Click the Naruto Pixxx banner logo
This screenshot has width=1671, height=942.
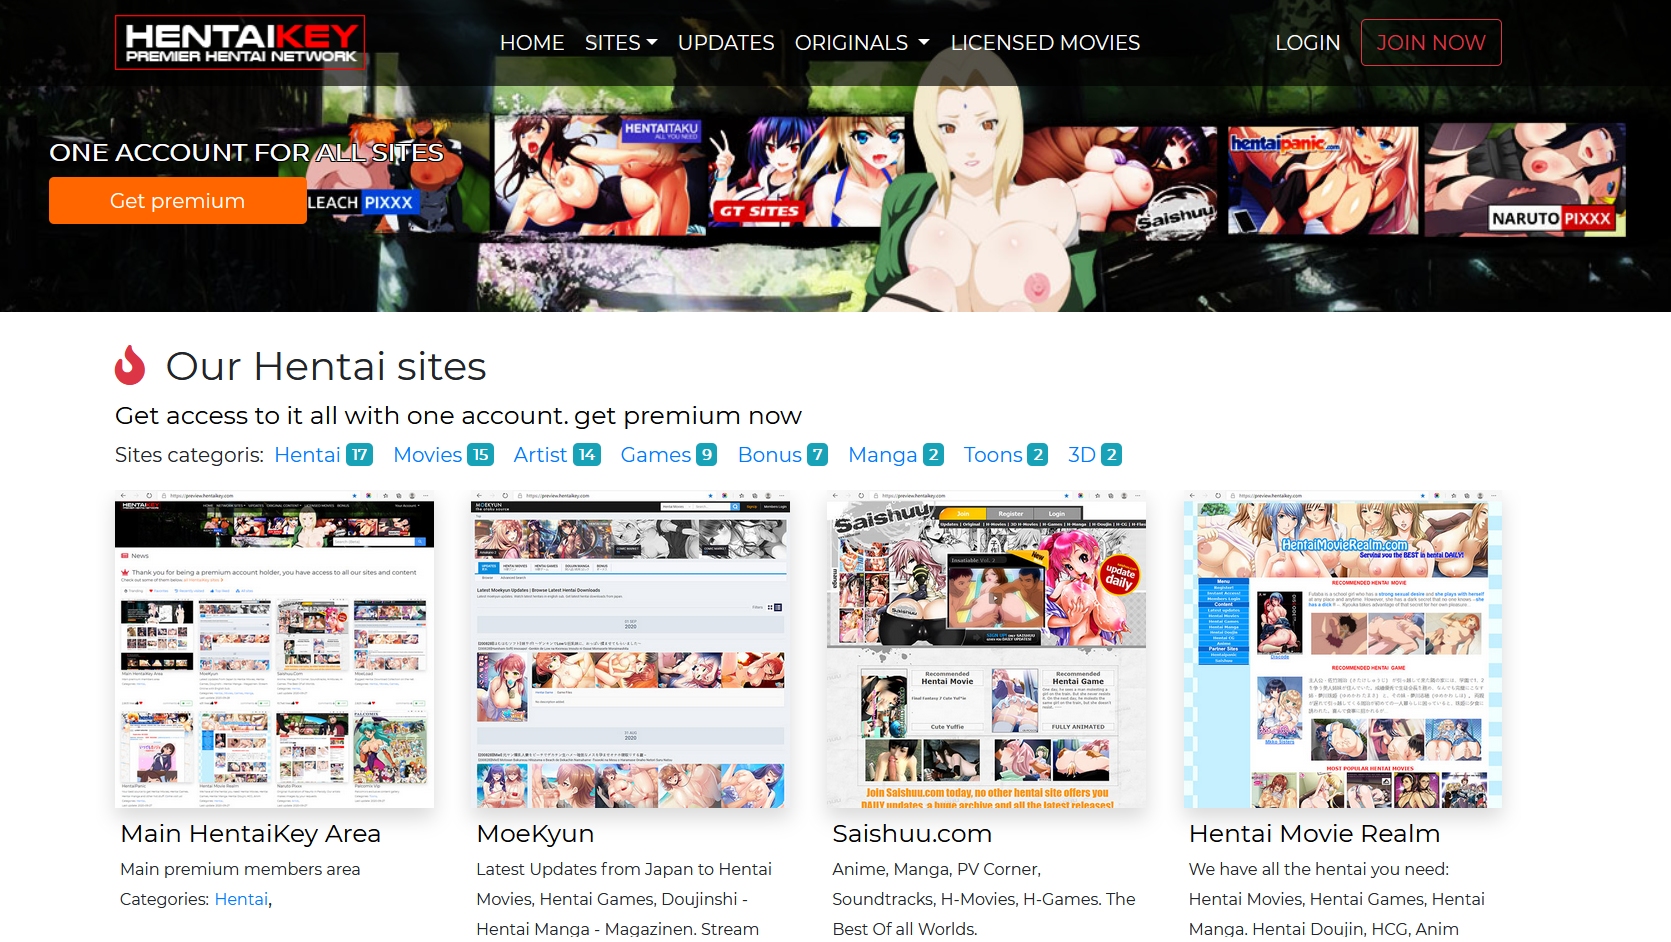1551,218
